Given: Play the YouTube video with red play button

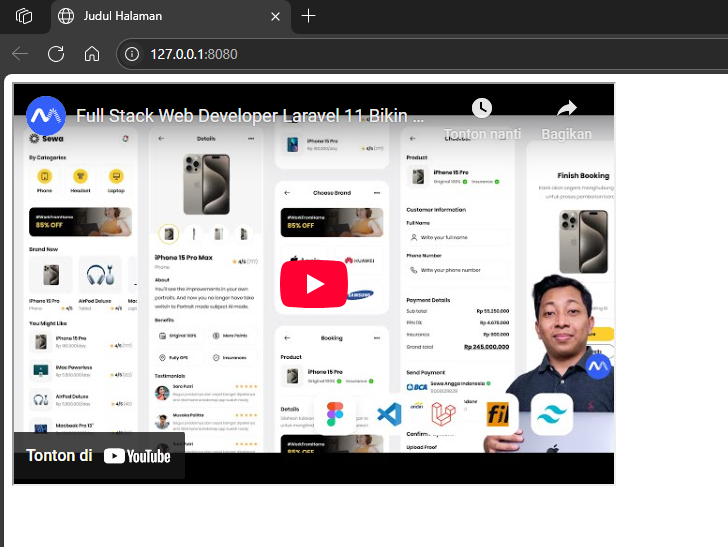Looking at the screenshot, I should pyautogui.click(x=314, y=284).
